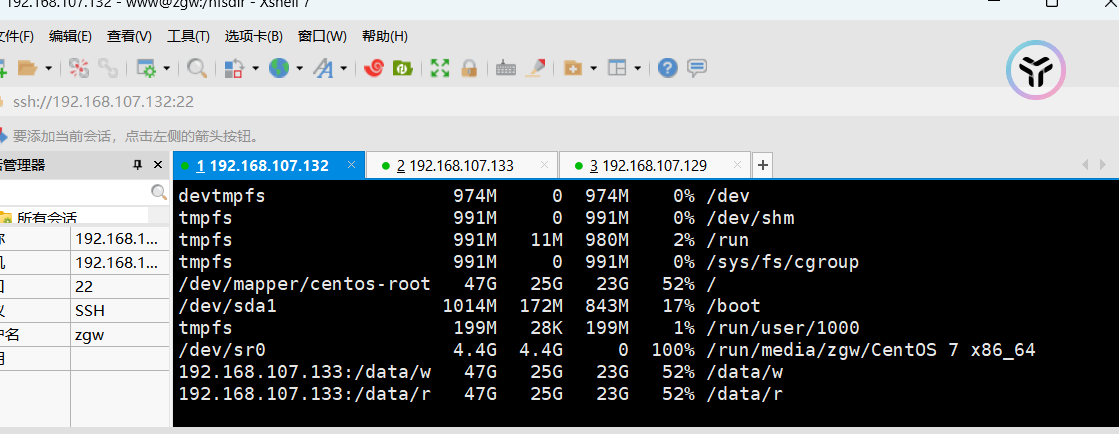This screenshot has width=1119, height=434.
Task: Open the 查看(V) menu
Action: coord(129,36)
